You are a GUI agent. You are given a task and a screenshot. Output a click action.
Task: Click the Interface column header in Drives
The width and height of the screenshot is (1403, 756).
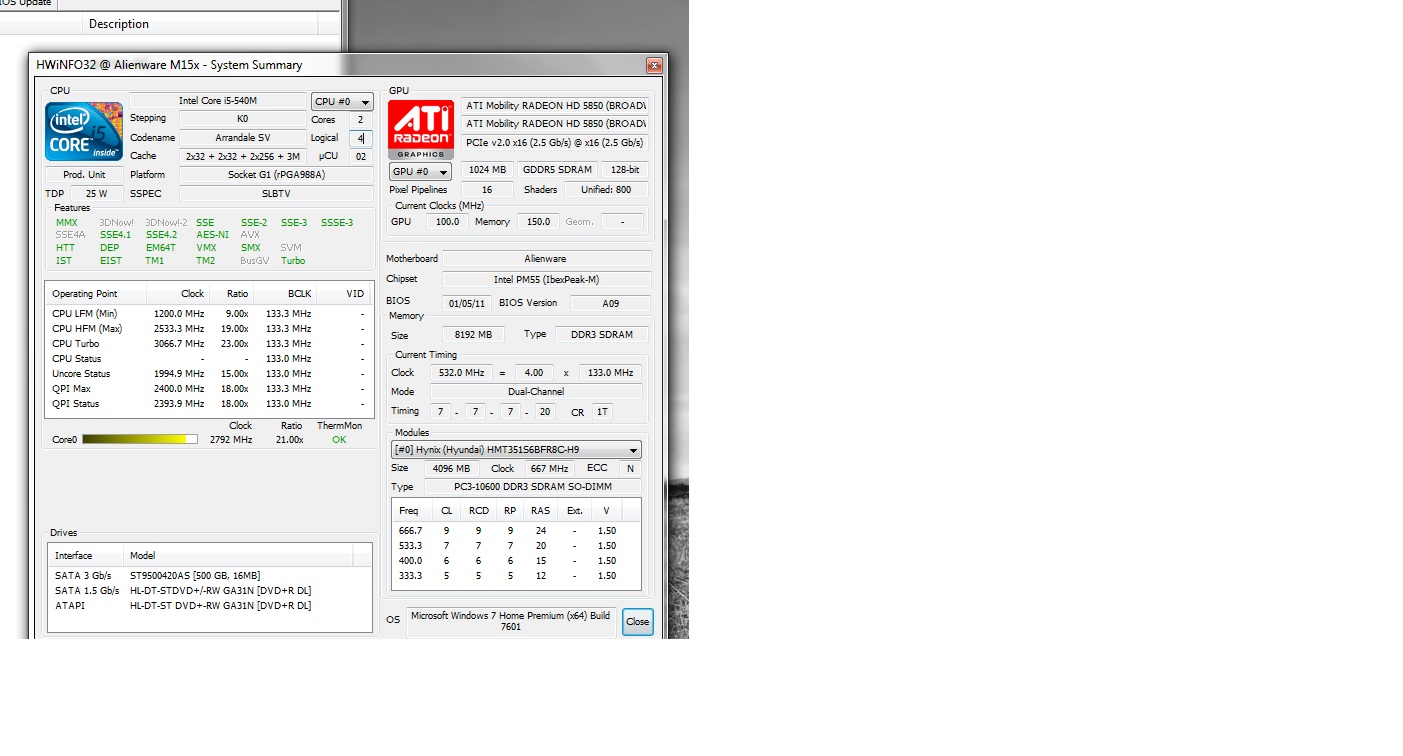click(x=86, y=556)
